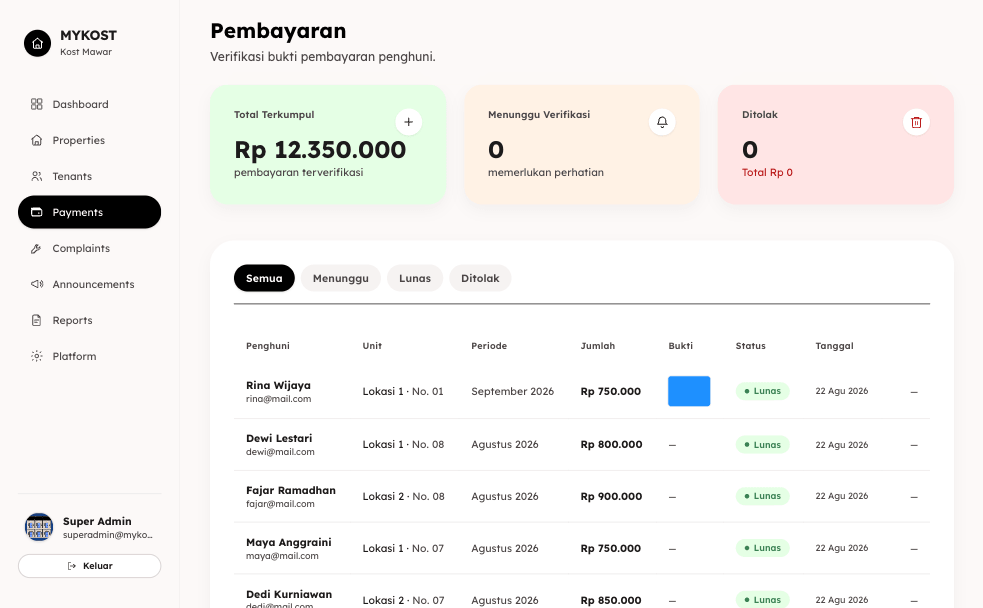Click the Periode column header
This screenshot has height=608, width=983.
click(489, 346)
